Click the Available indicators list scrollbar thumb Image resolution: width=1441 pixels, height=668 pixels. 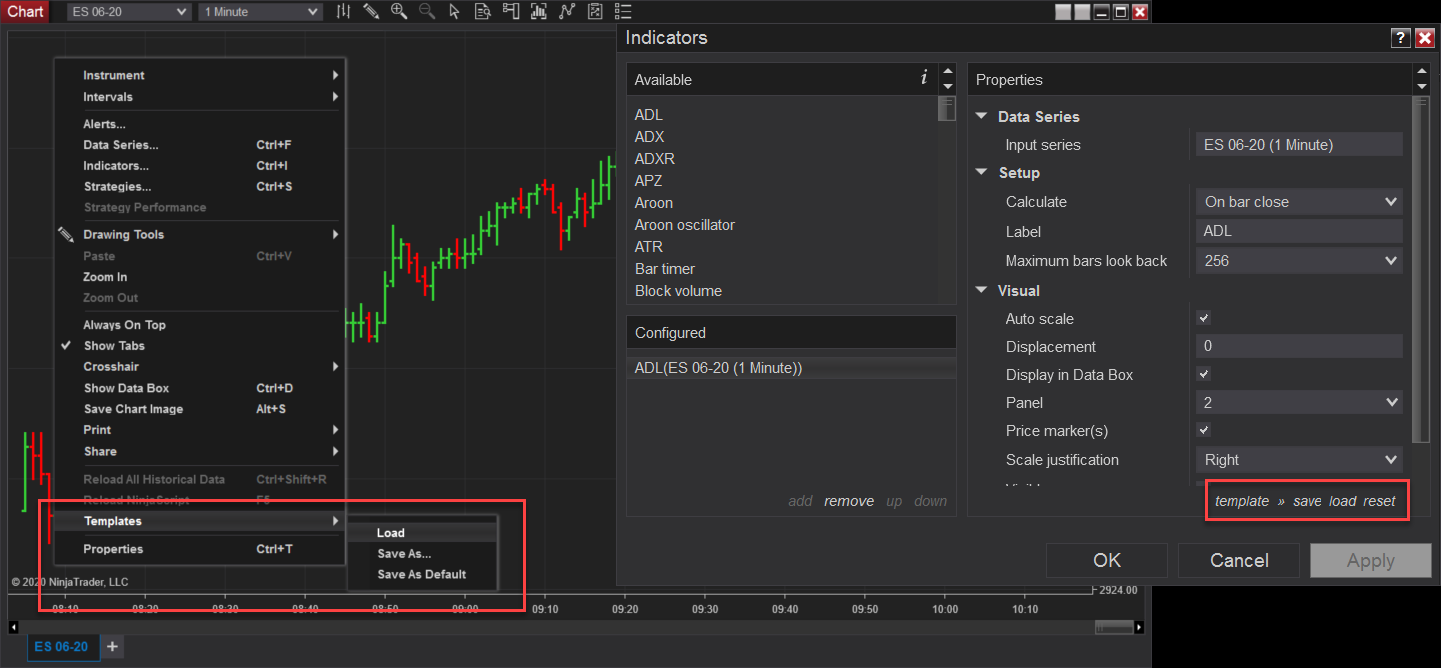pyautogui.click(x=946, y=109)
